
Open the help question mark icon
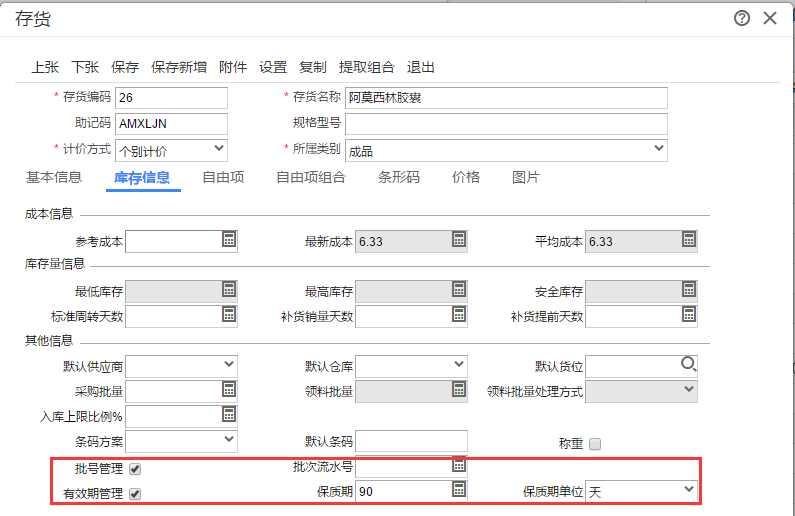tap(742, 18)
